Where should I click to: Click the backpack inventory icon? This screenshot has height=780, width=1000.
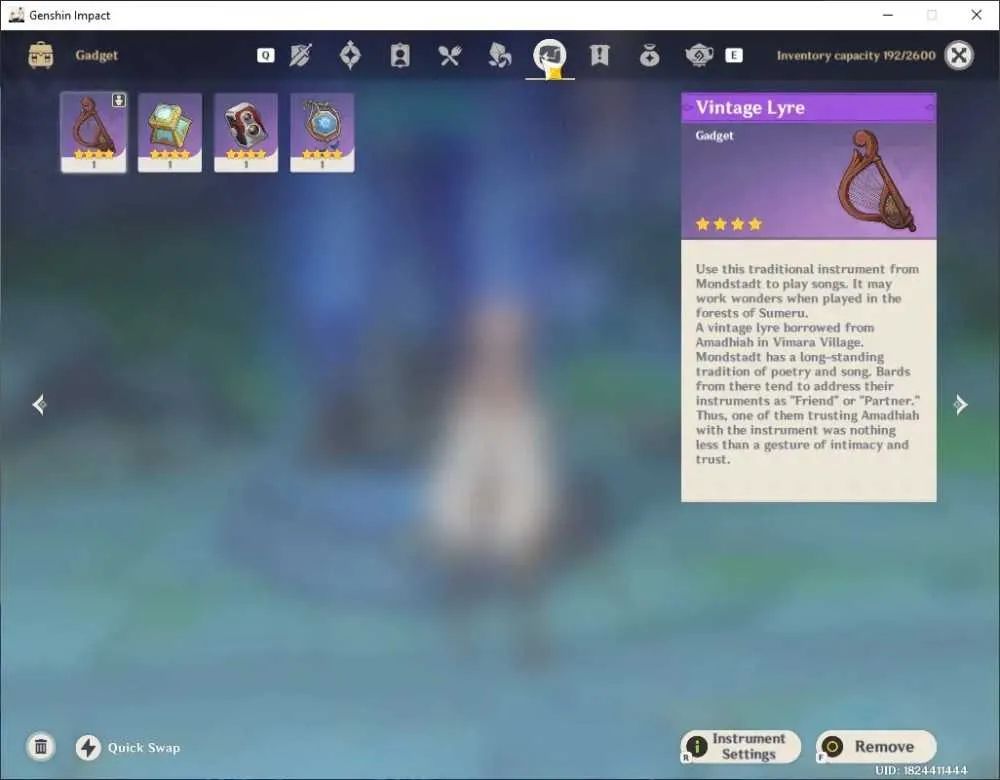(41, 55)
